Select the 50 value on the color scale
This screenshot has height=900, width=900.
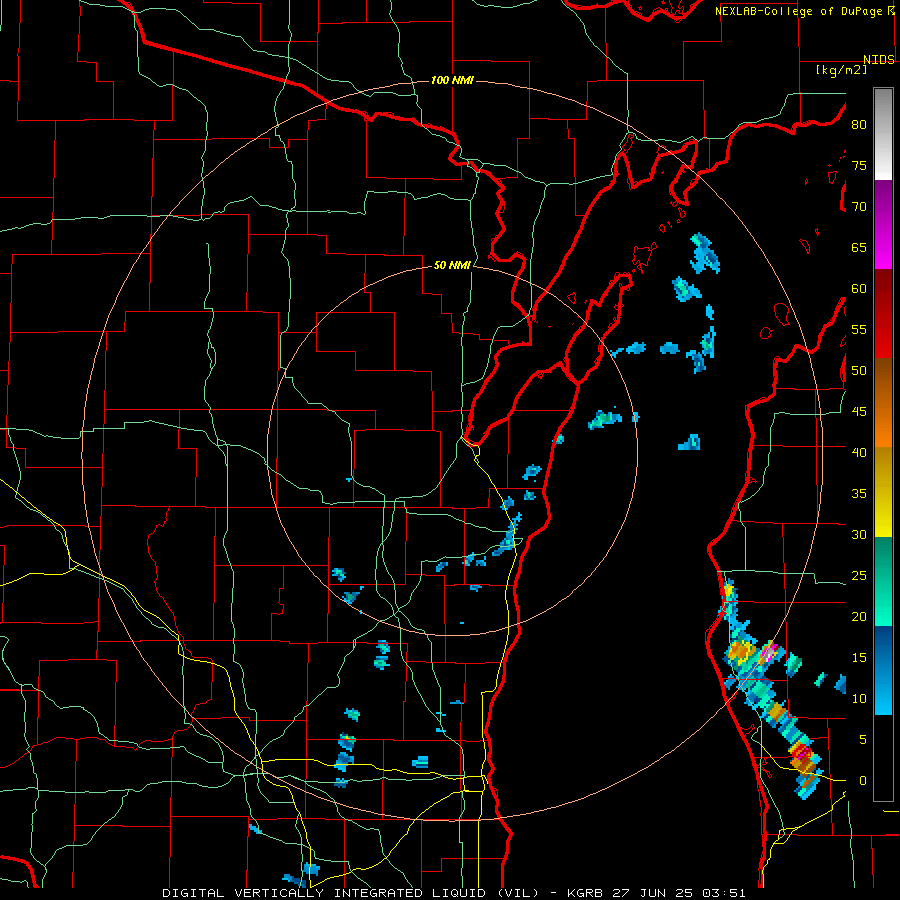click(x=859, y=371)
